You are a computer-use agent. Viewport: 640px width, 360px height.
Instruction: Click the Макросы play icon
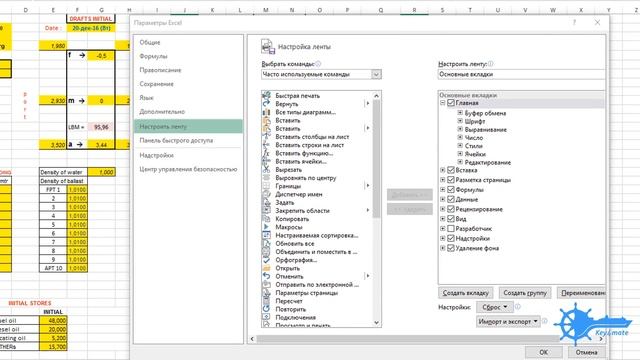pos(266,227)
